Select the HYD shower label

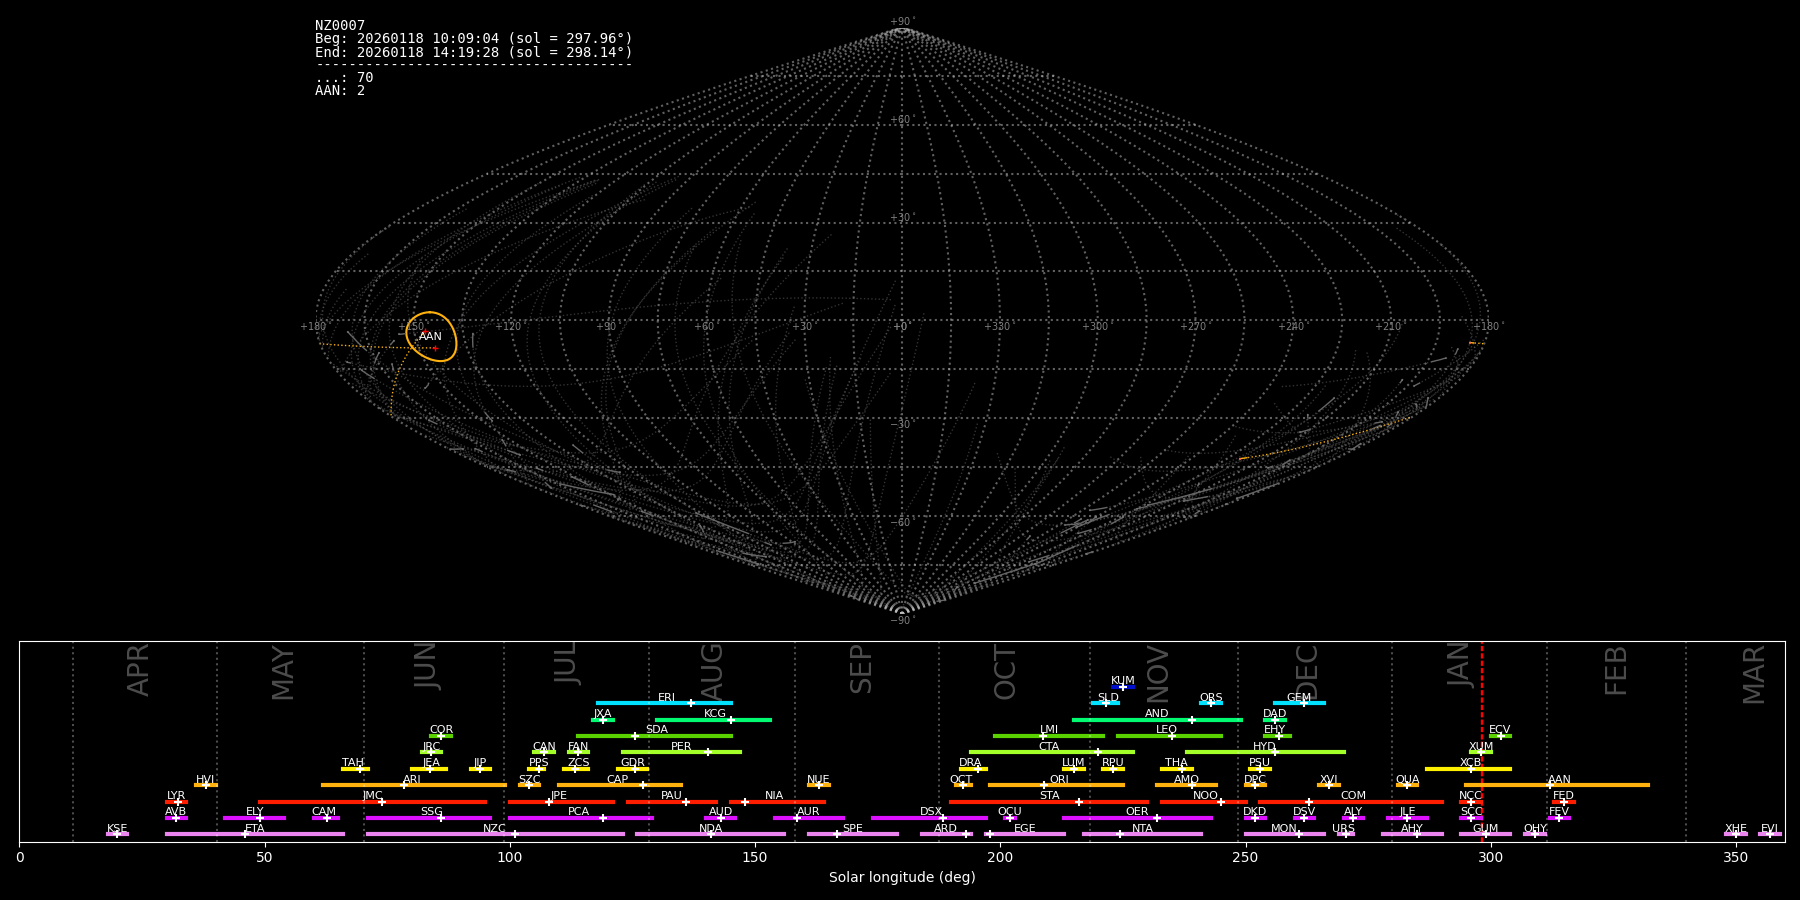(x=1265, y=747)
